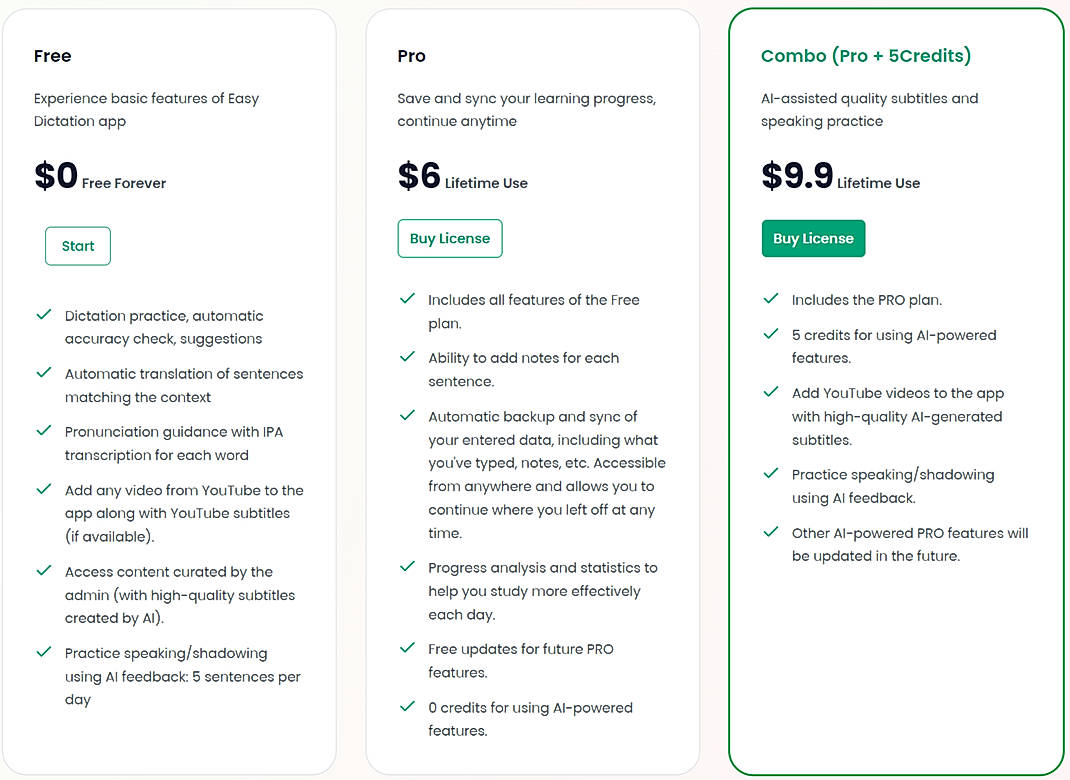Click the checkmark beside 'Dictation practice, automatic accuracy check'
This screenshot has height=780, width=1070.
click(x=44, y=315)
